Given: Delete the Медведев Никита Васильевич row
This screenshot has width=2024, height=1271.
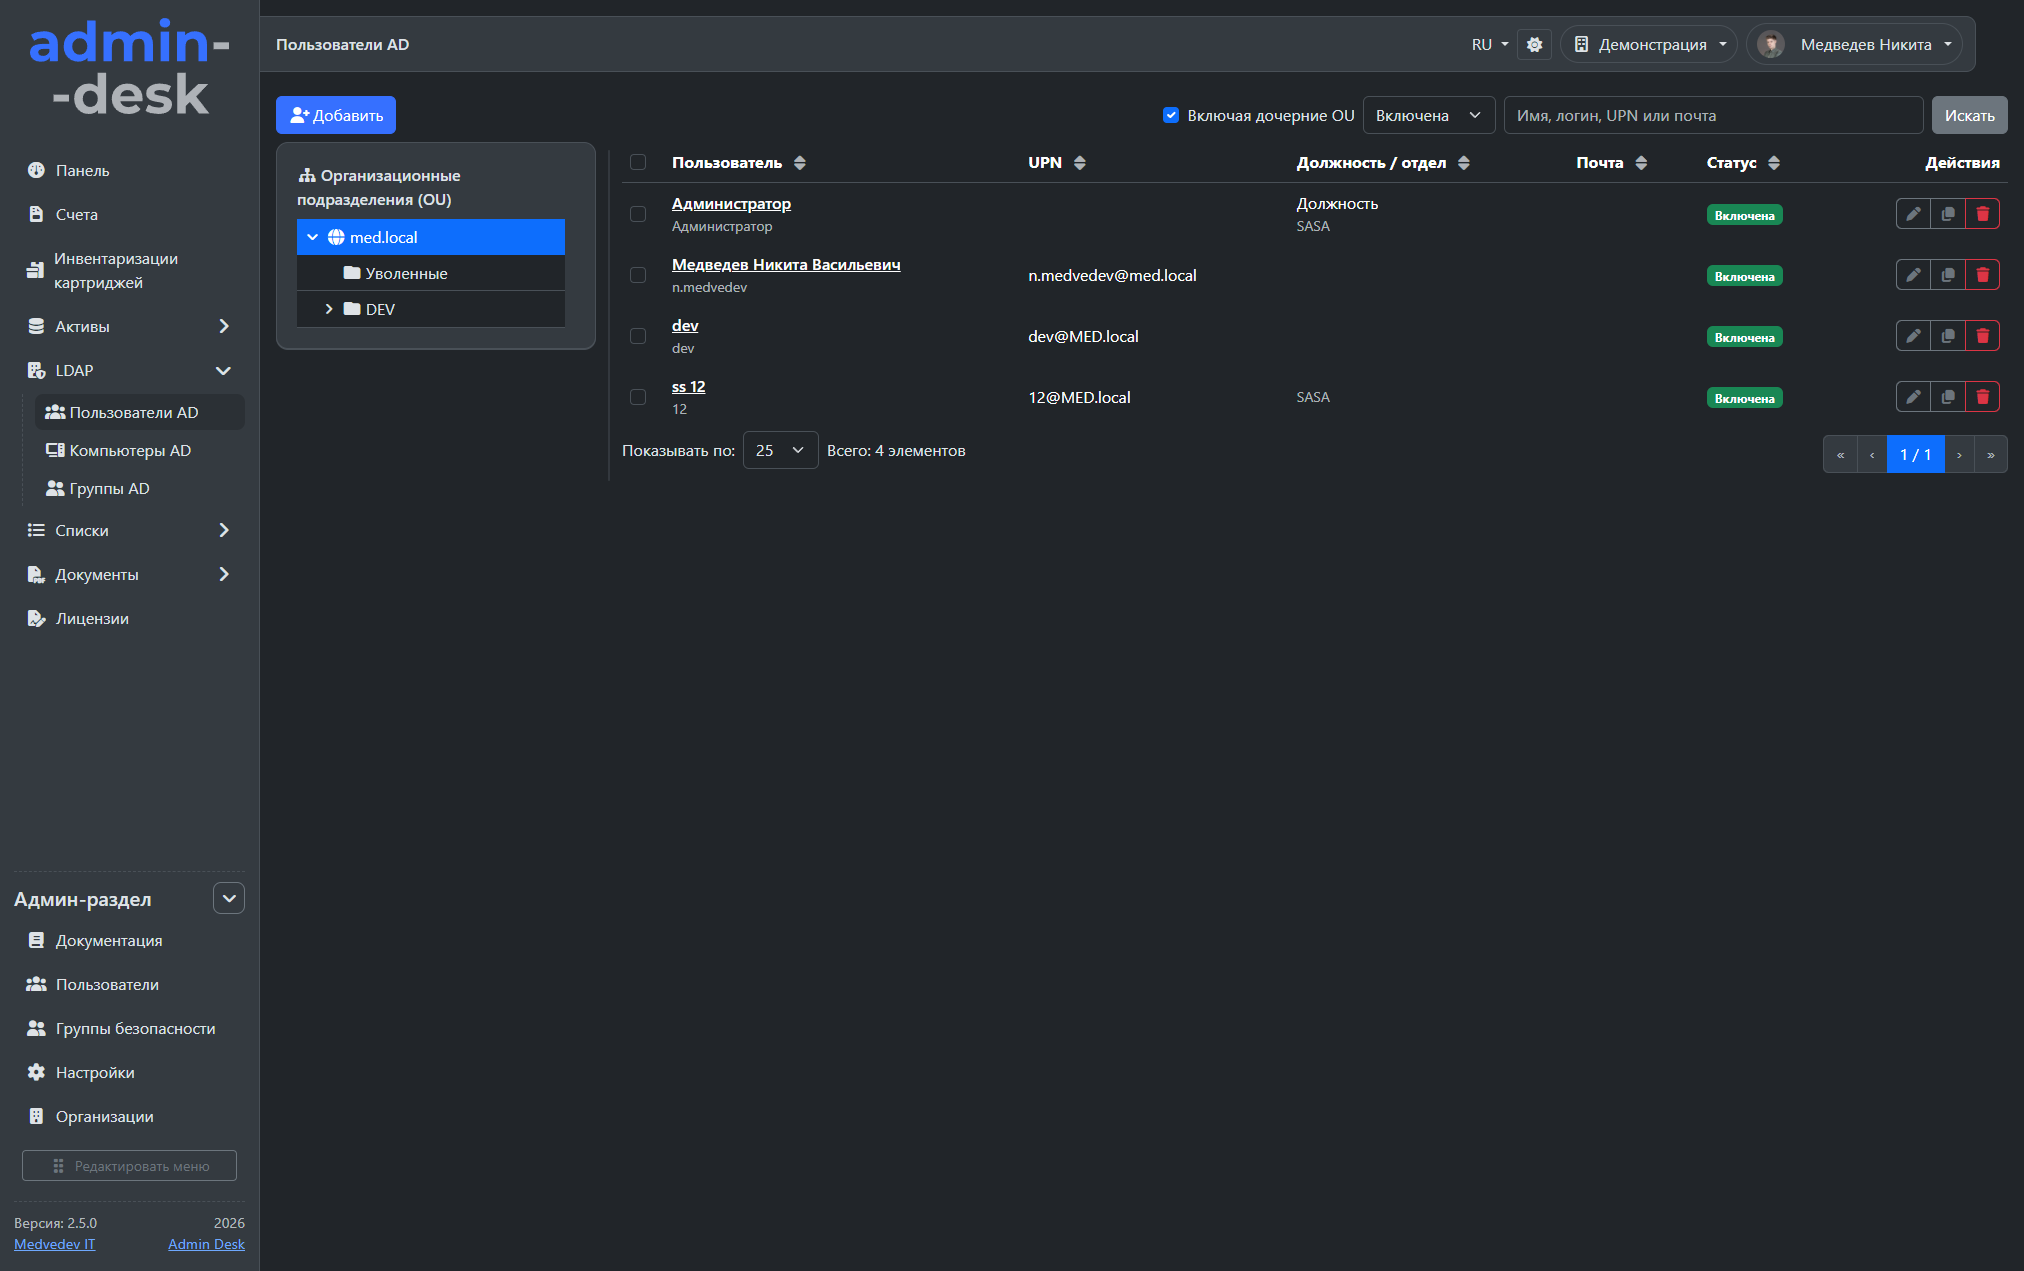Looking at the screenshot, I should point(1982,275).
